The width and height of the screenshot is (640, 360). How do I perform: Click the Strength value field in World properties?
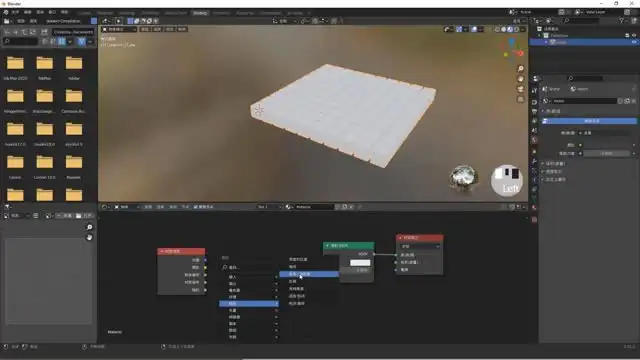(x=606, y=153)
